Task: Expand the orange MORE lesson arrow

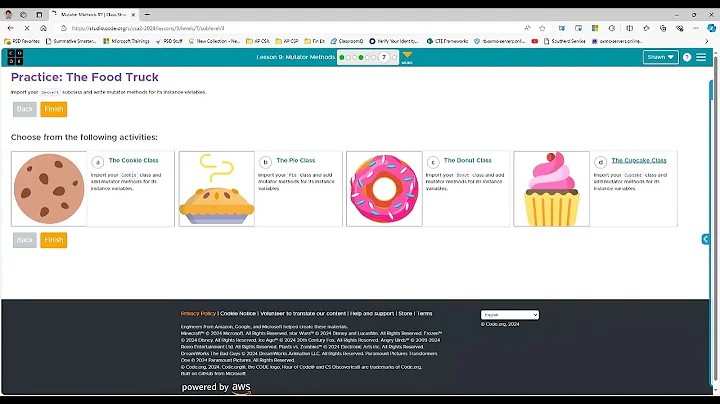Action: pos(407,57)
